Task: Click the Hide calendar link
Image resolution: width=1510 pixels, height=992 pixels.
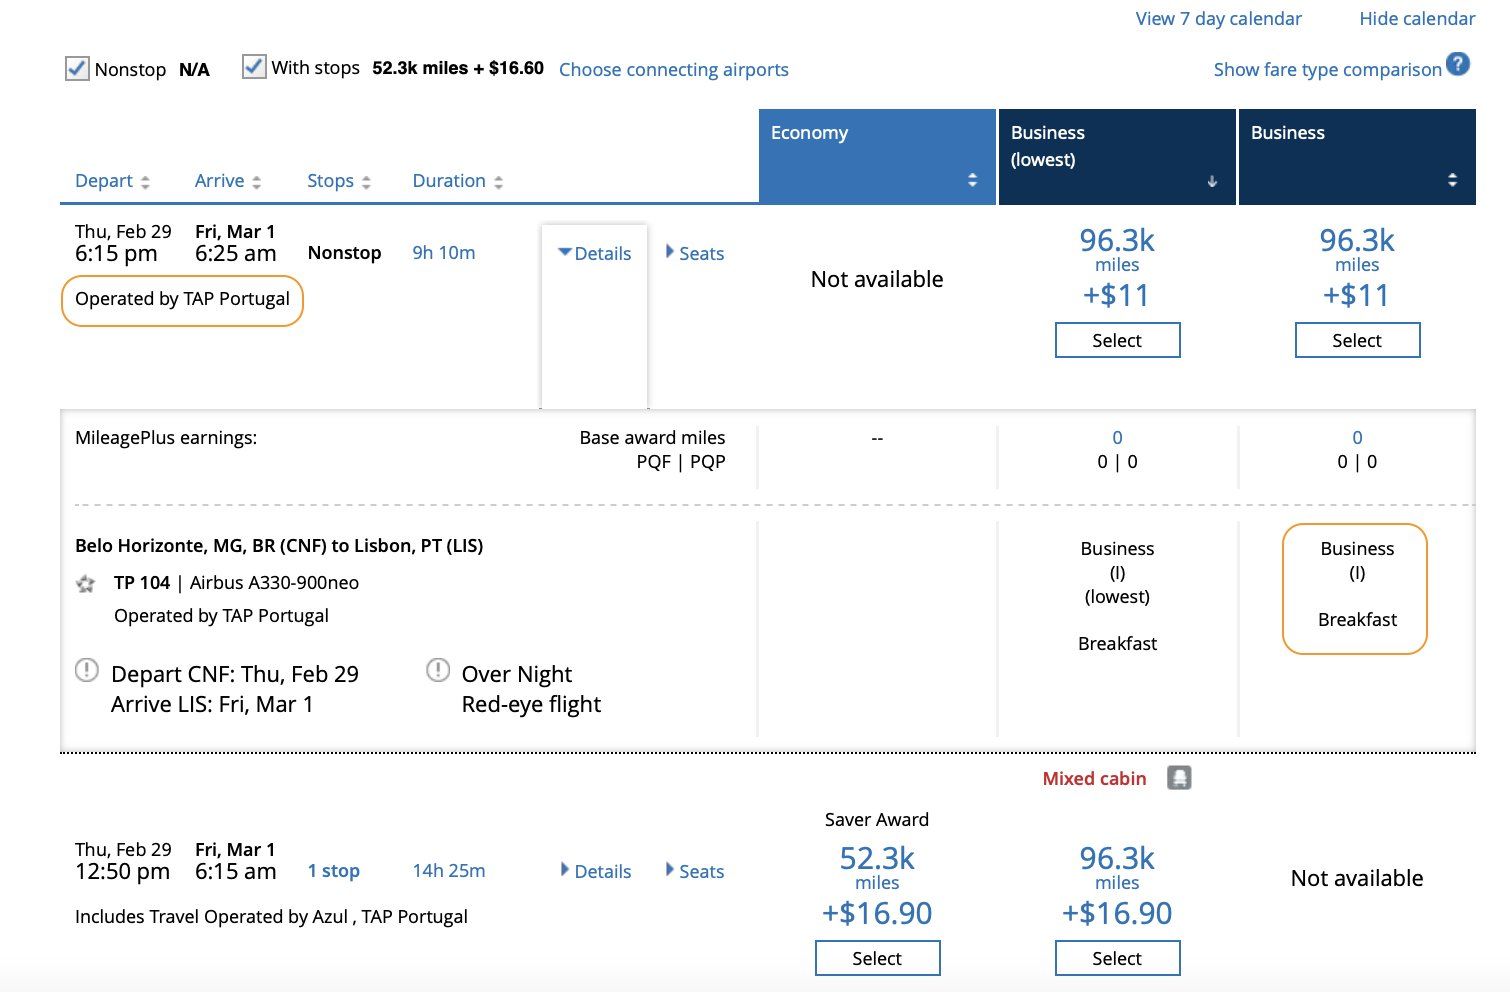Action: pyautogui.click(x=1416, y=18)
